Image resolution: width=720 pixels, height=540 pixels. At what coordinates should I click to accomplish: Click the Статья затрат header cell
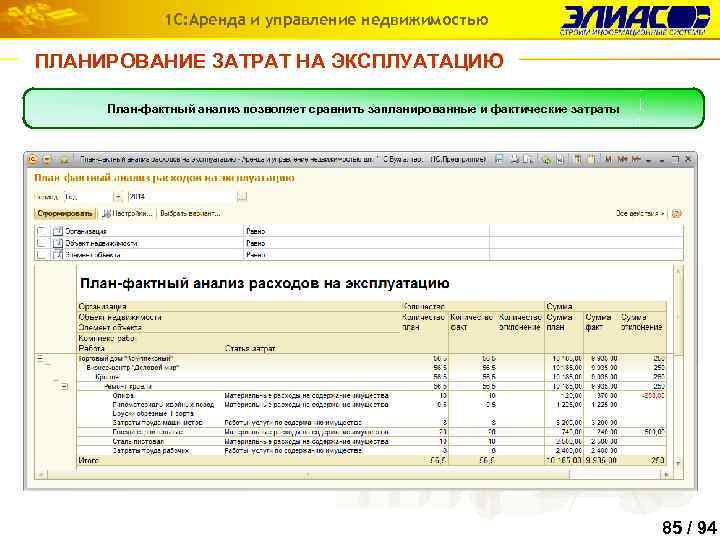point(250,348)
